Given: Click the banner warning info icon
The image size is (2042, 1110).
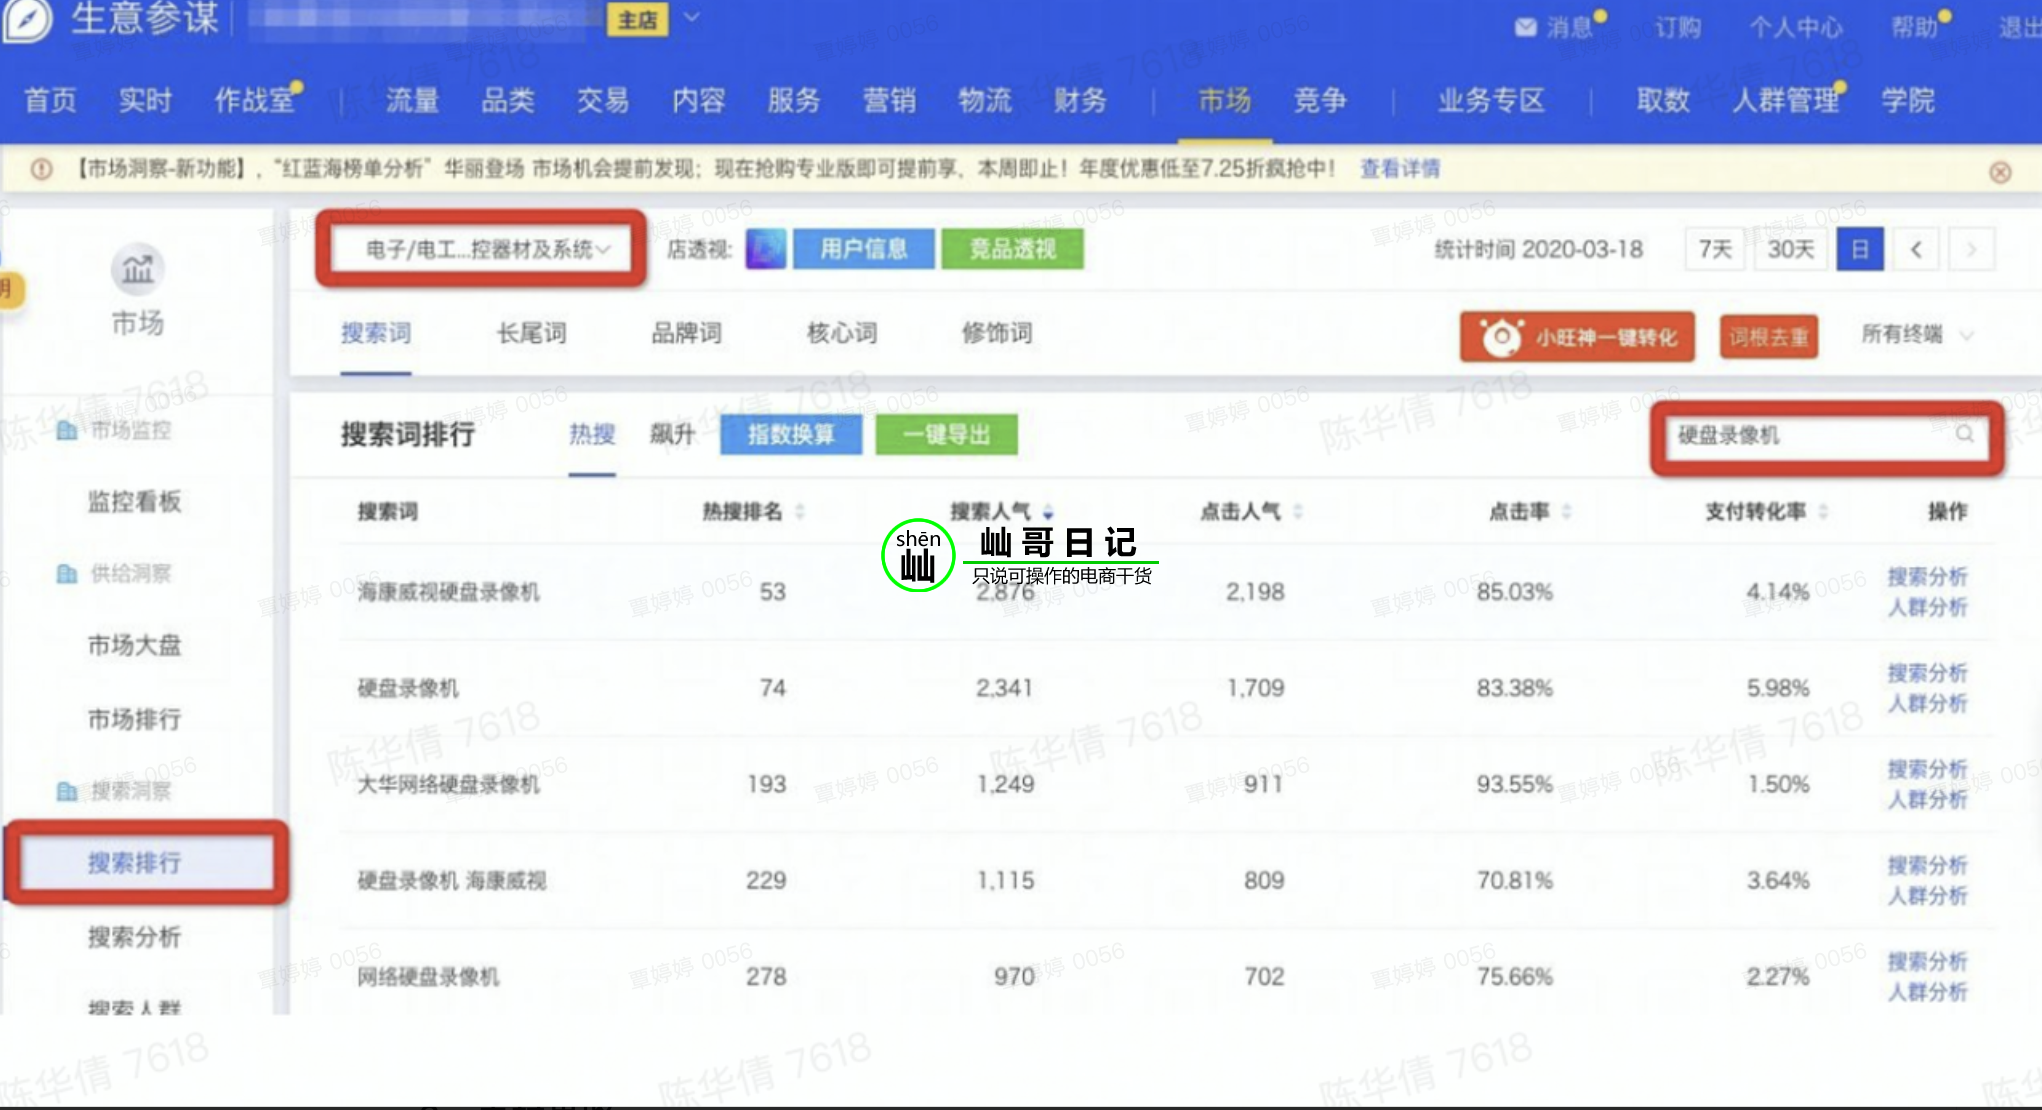Looking at the screenshot, I should coord(41,169).
